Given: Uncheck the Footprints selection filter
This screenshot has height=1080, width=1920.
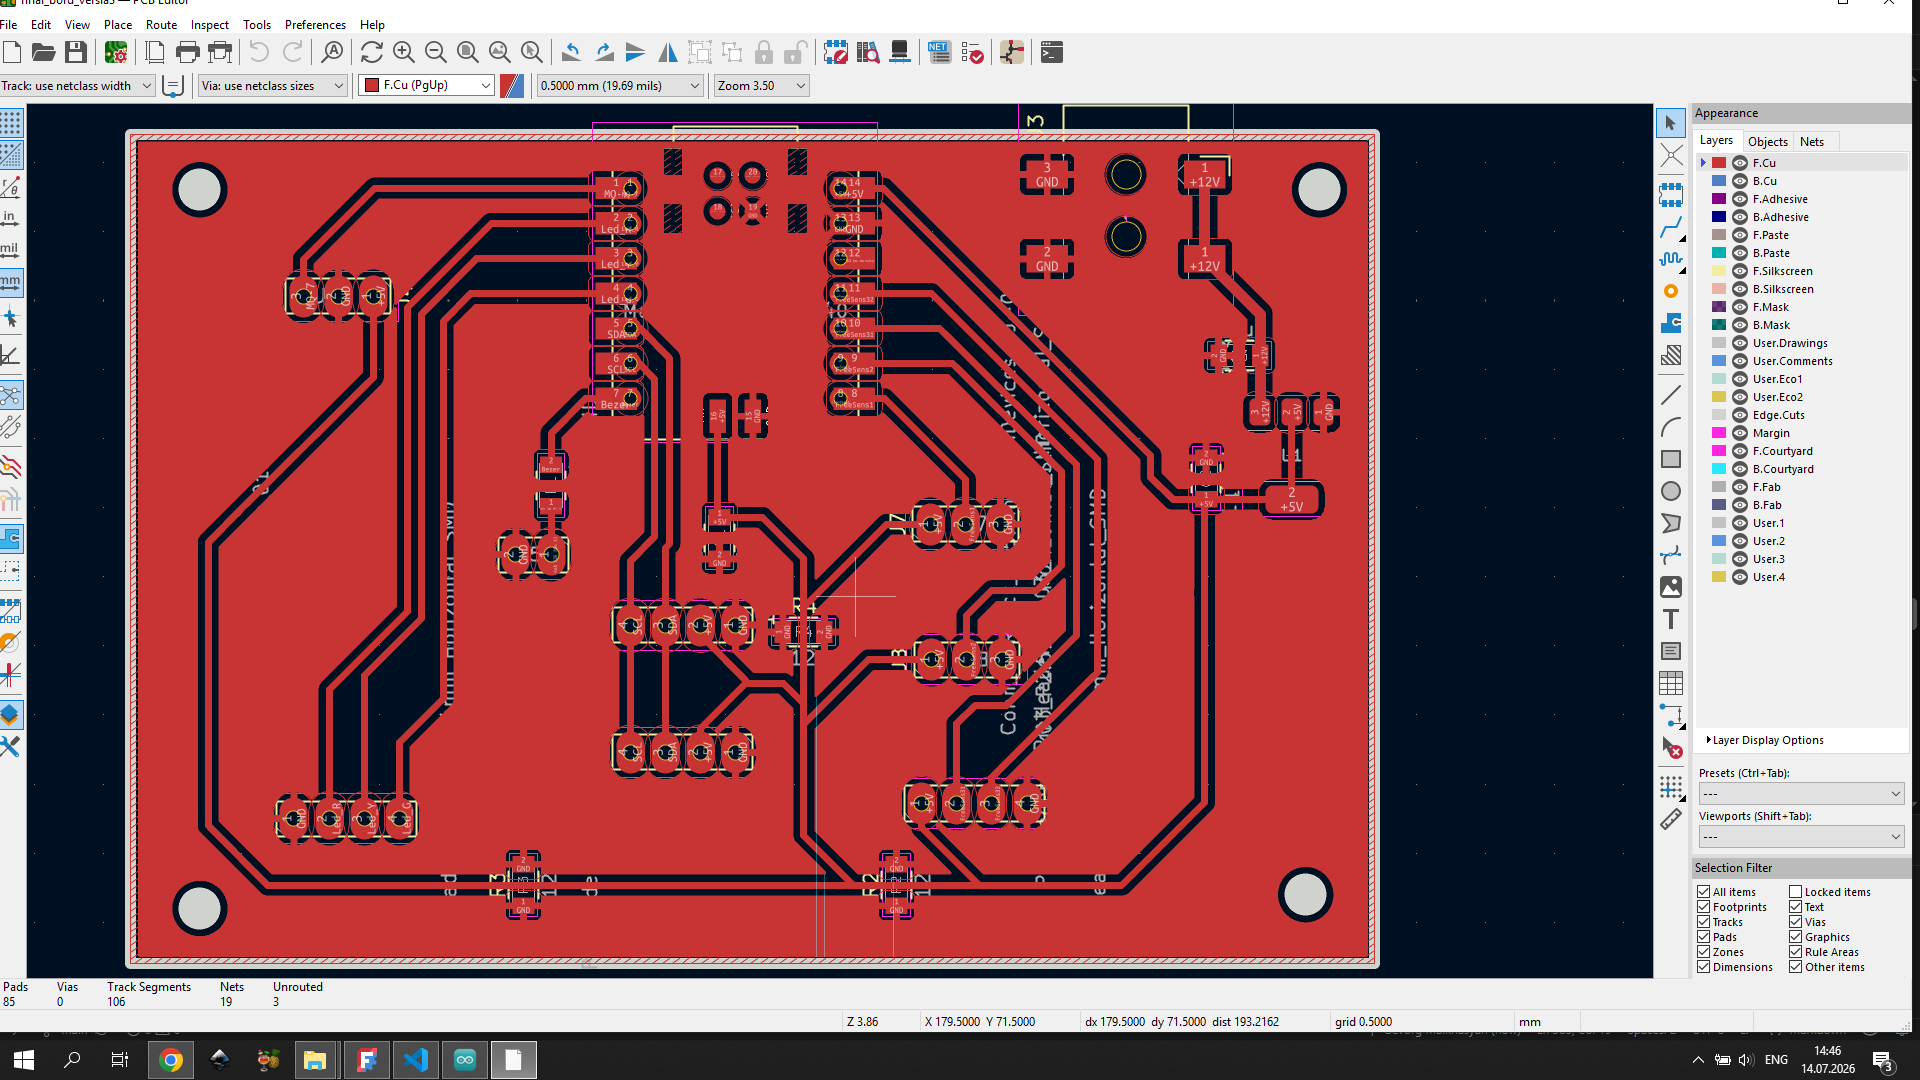Looking at the screenshot, I should pos(1704,907).
